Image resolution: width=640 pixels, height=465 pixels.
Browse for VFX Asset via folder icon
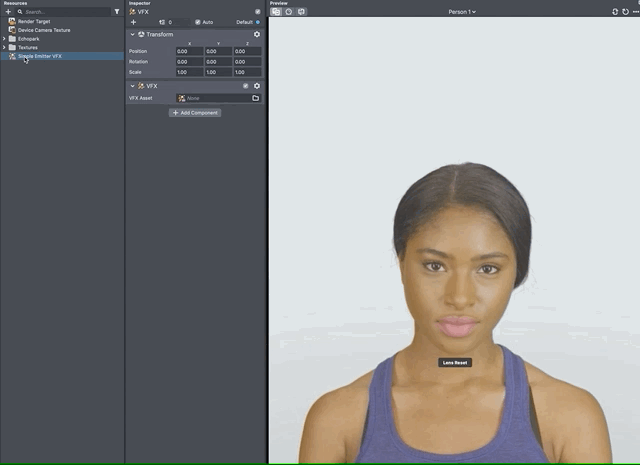256,98
